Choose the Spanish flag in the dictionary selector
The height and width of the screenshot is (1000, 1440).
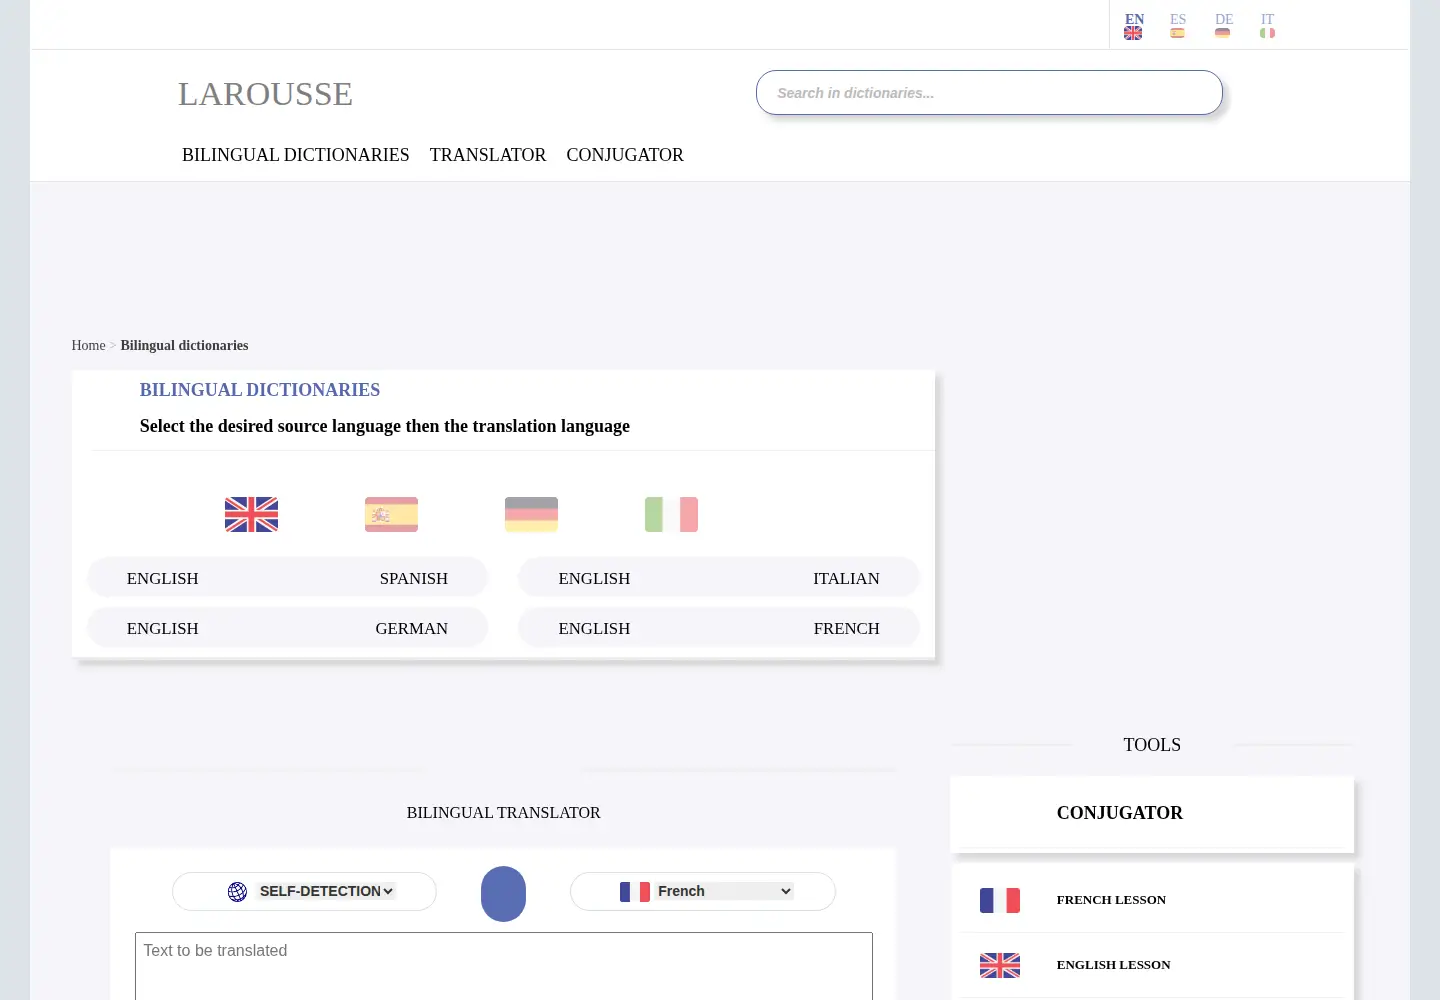[391, 514]
